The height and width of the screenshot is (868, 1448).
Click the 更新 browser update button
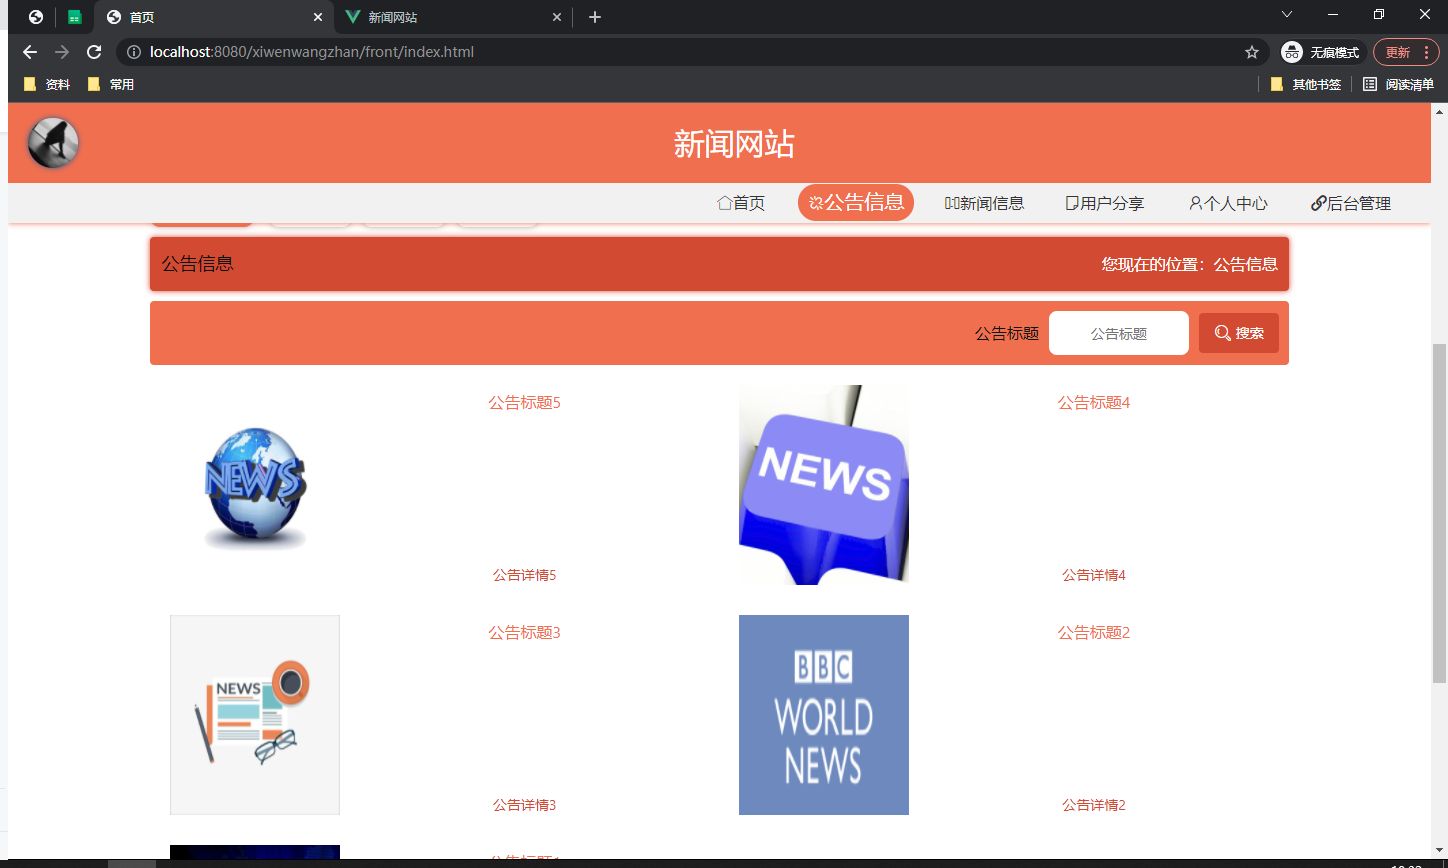click(x=1408, y=52)
